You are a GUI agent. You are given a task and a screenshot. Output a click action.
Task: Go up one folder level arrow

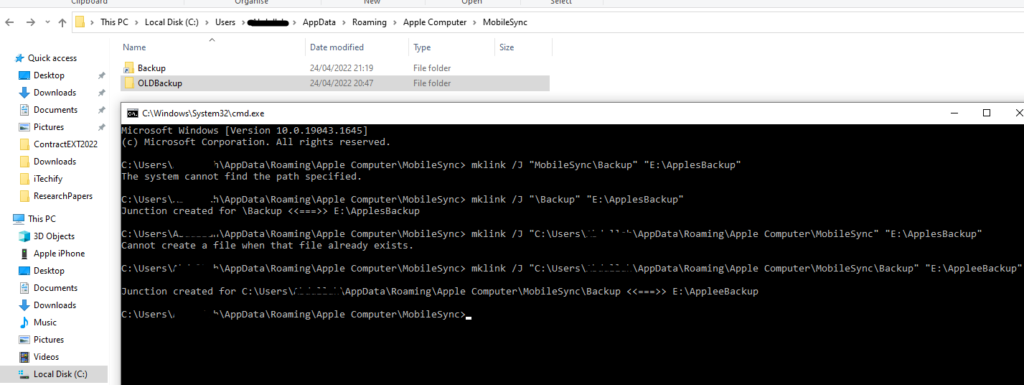(62, 22)
